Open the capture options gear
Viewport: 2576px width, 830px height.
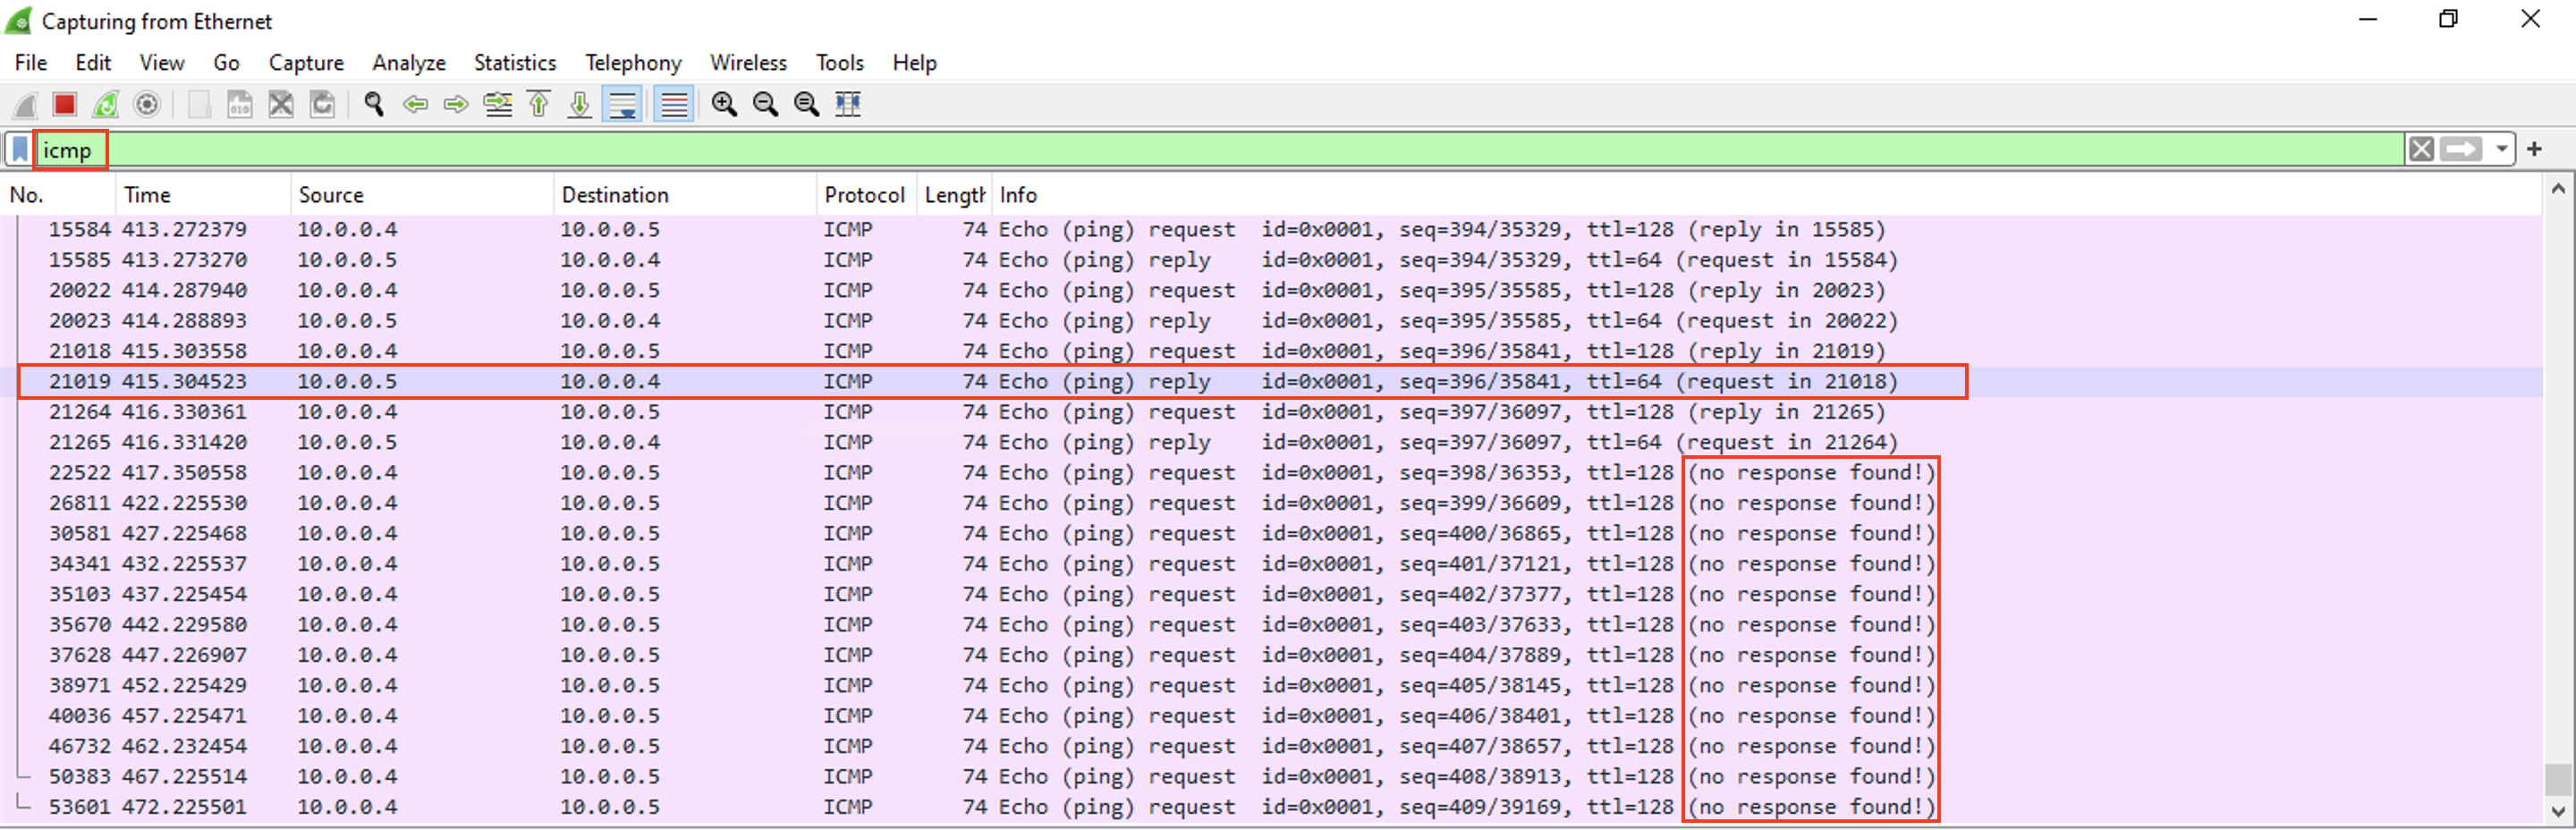[x=147, y=104]
